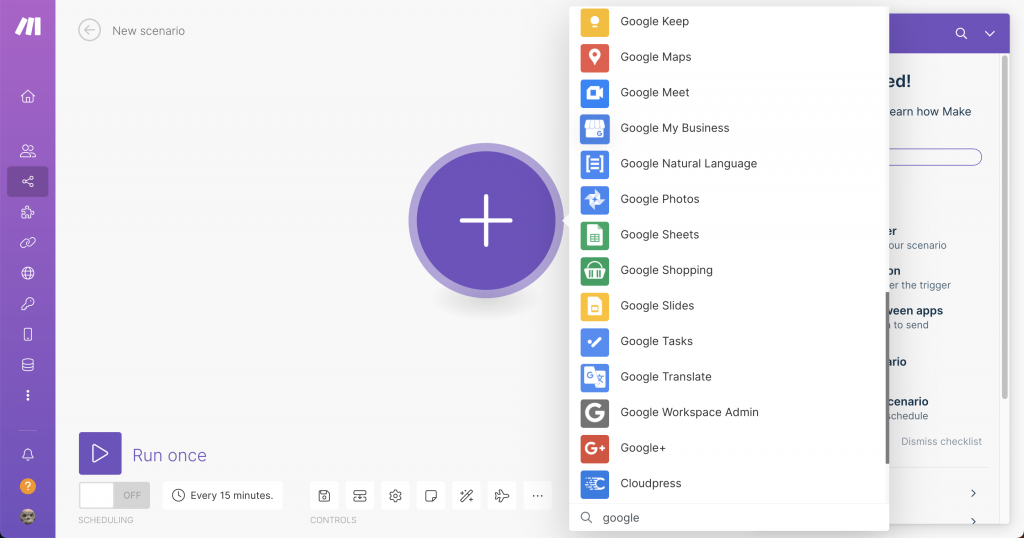
Task: Open the user profile avatar
Action: click(27, 516)
